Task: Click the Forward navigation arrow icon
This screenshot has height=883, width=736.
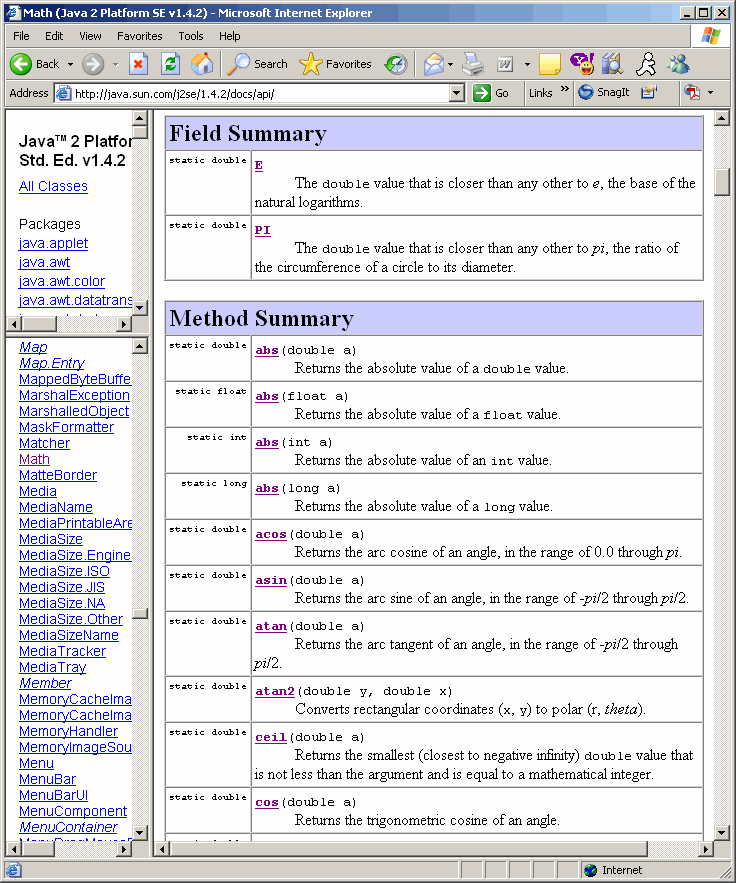Action: [x=93, y=64]
